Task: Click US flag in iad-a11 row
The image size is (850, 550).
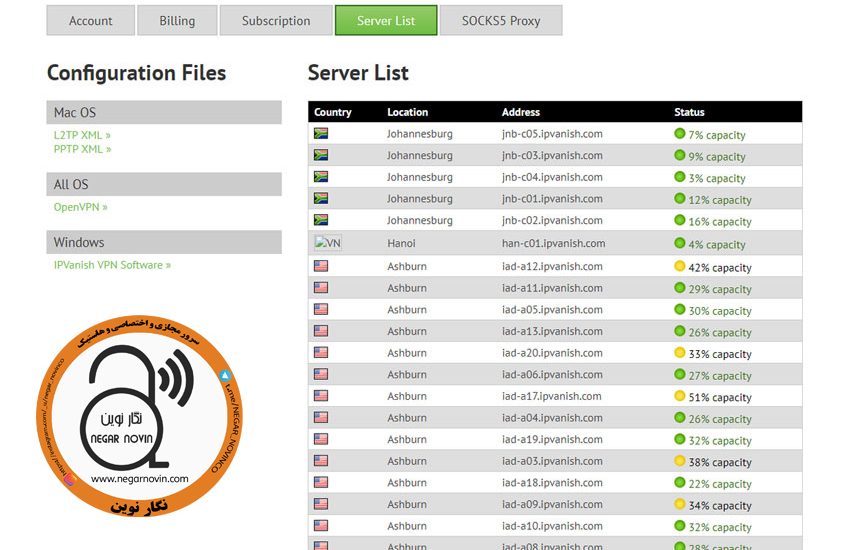Action: (321, 288)
